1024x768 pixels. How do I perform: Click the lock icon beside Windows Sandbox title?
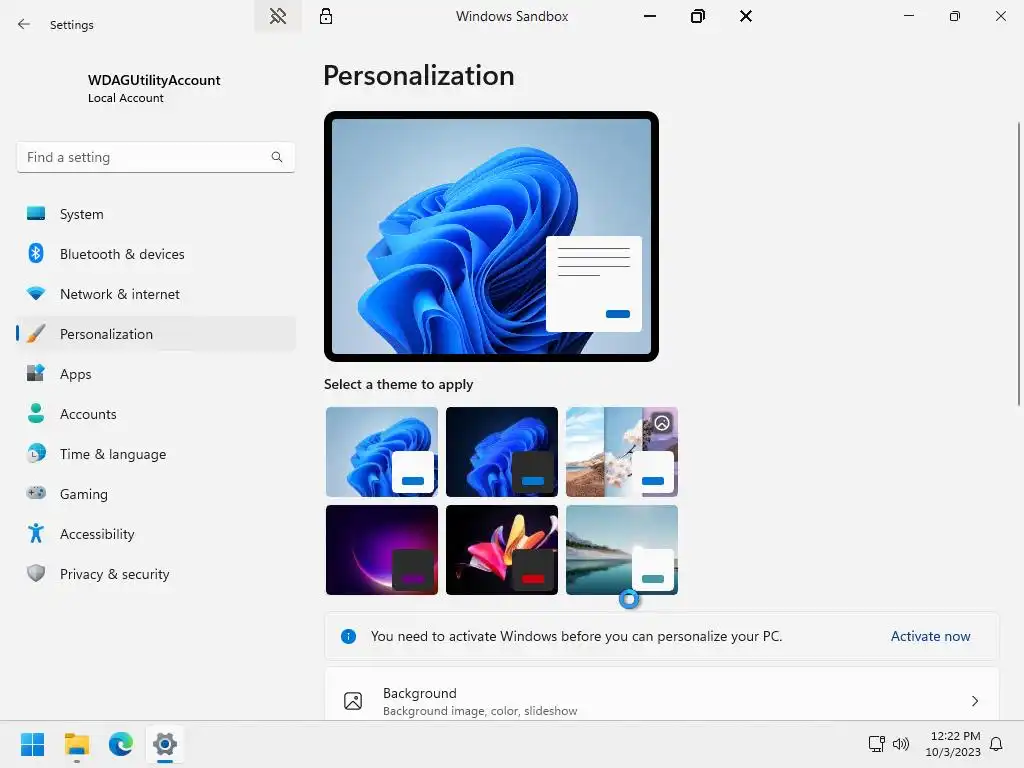326,16
